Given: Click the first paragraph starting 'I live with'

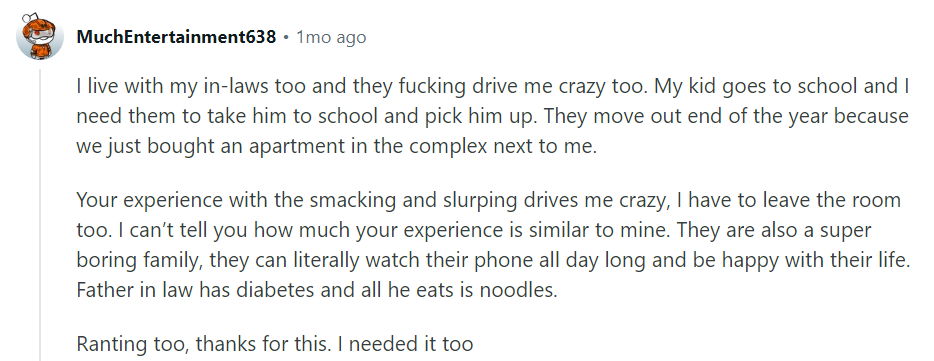Looking at the screenshot, I should pos(493,116).
